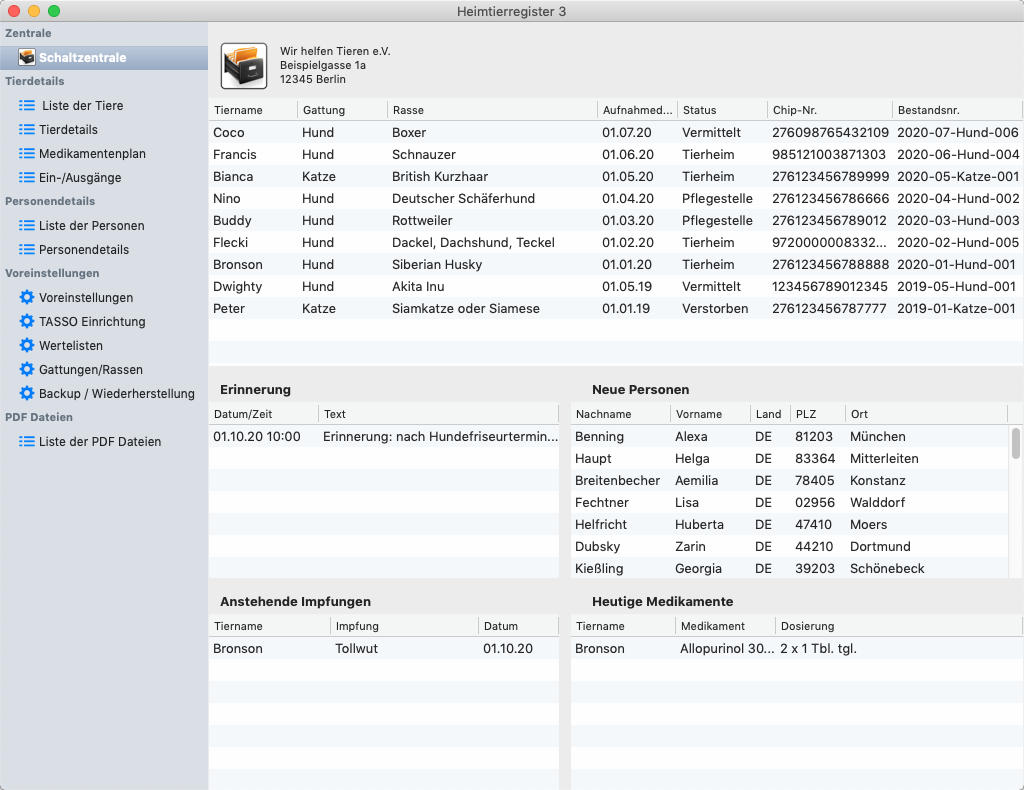Click the Schaltzentrale file-drawer icon in sidebar
The image size is (1024, 790).
click(x=27, y=57)
